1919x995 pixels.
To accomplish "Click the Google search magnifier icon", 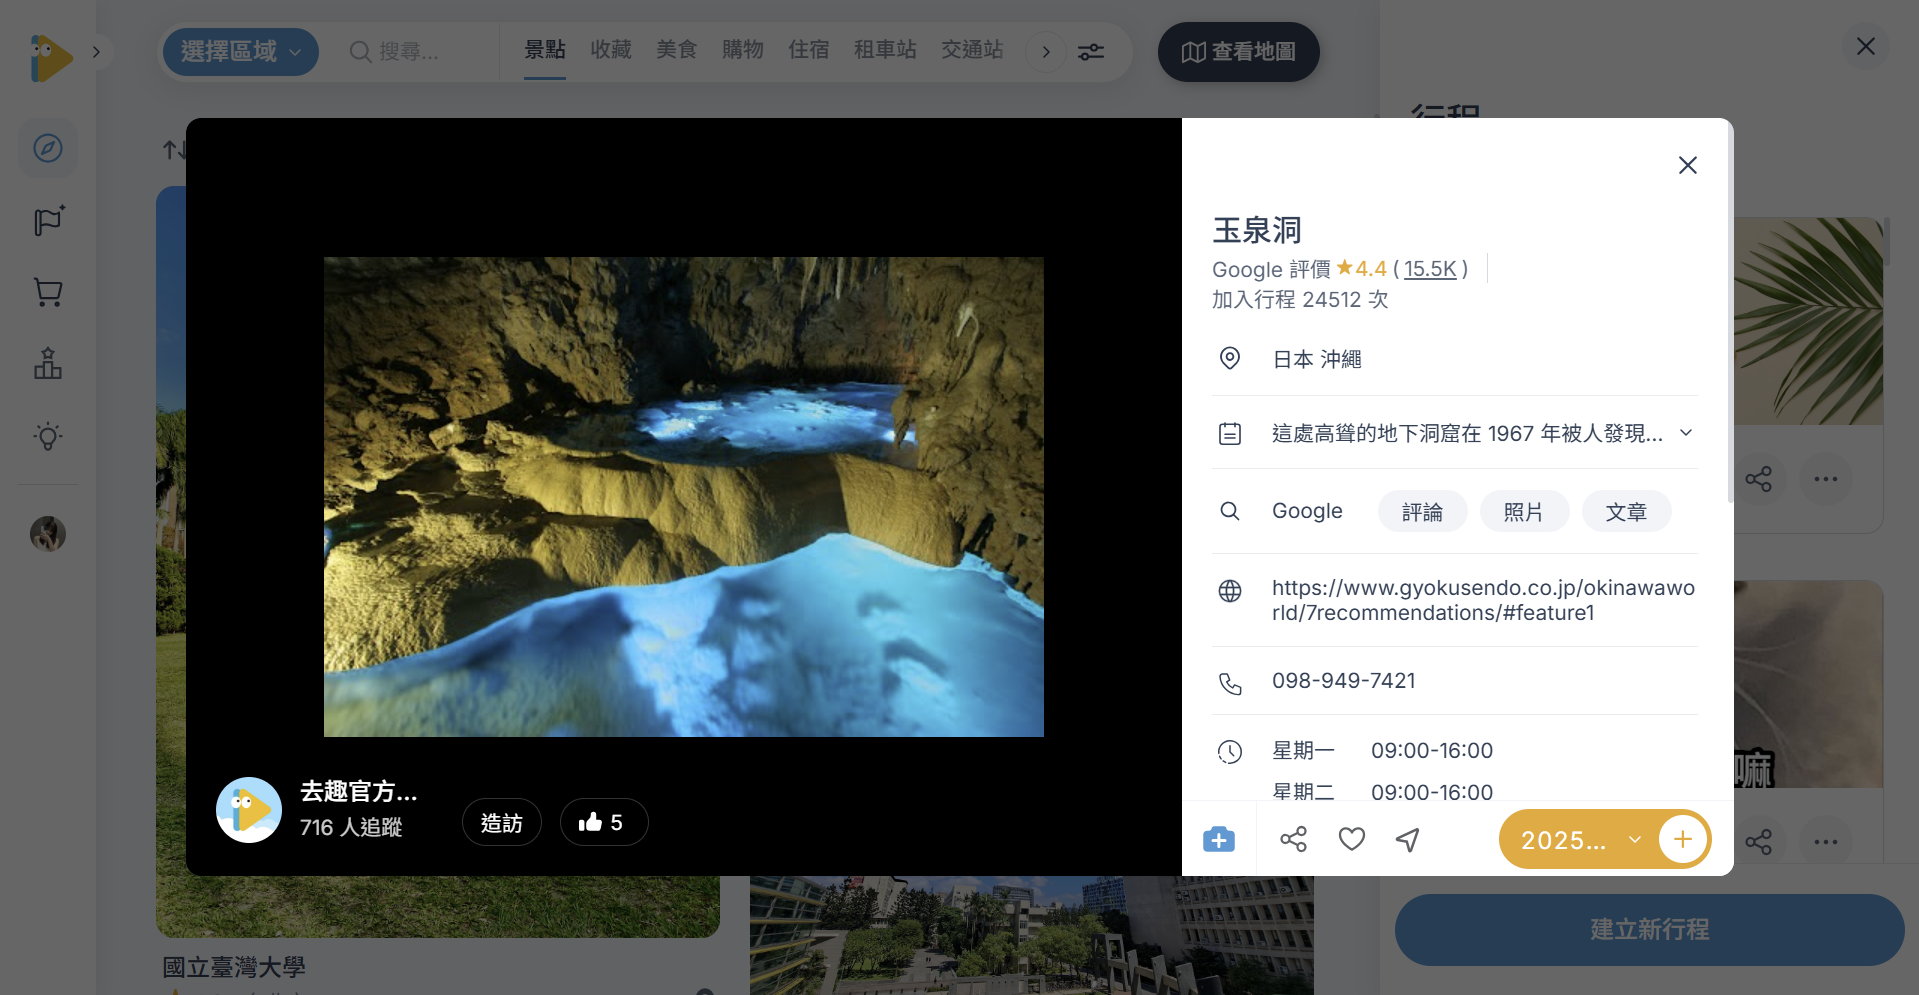I will 1230,511.
